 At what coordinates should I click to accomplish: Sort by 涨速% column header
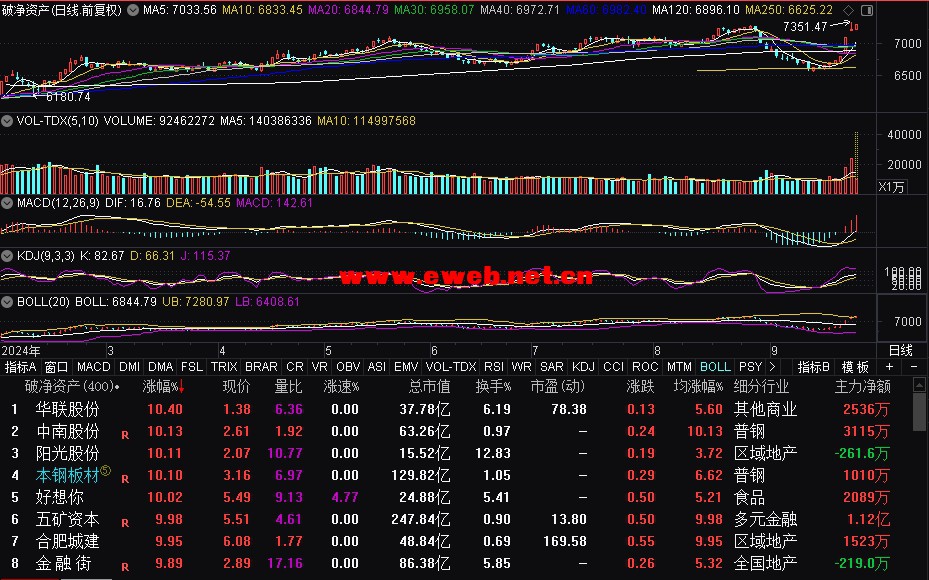click(341, 387)
